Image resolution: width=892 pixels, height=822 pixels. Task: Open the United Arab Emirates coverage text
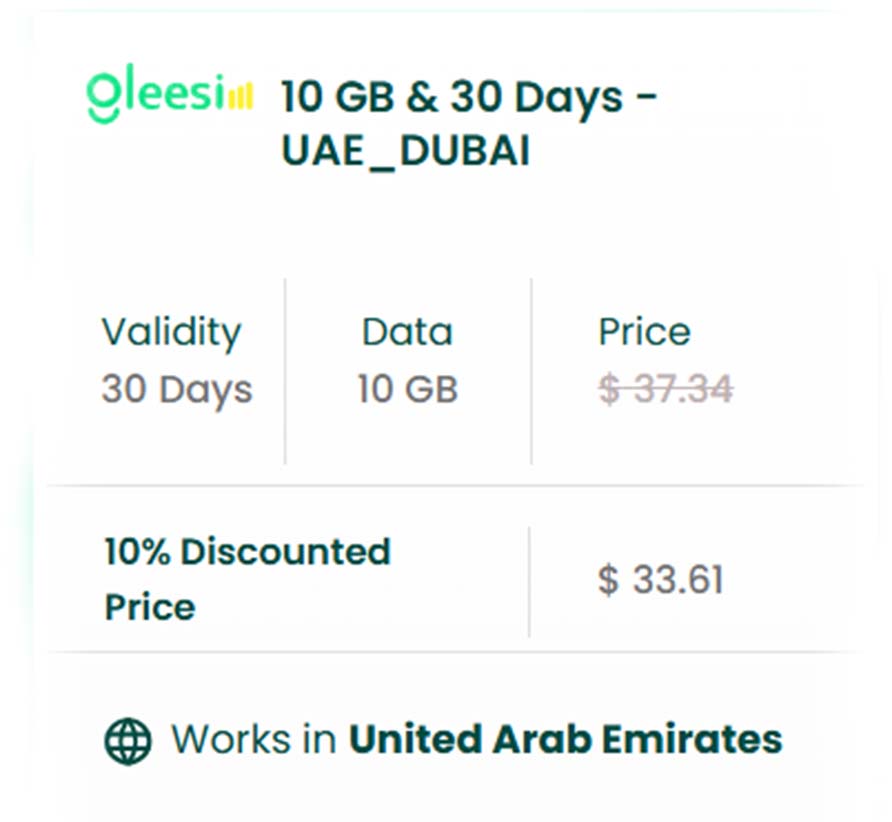click(x=565, y=740)
